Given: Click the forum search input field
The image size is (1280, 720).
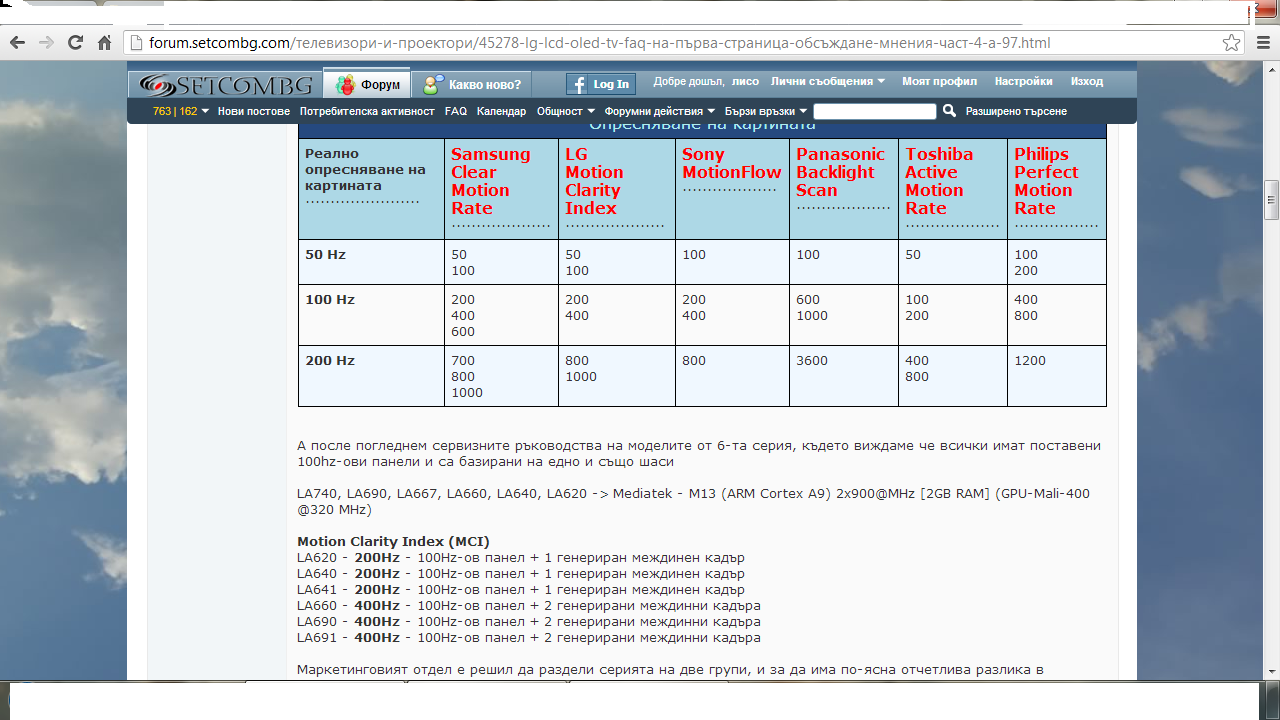Looking at the screenshot, I should pyautogui.click(x=875, y=111).
